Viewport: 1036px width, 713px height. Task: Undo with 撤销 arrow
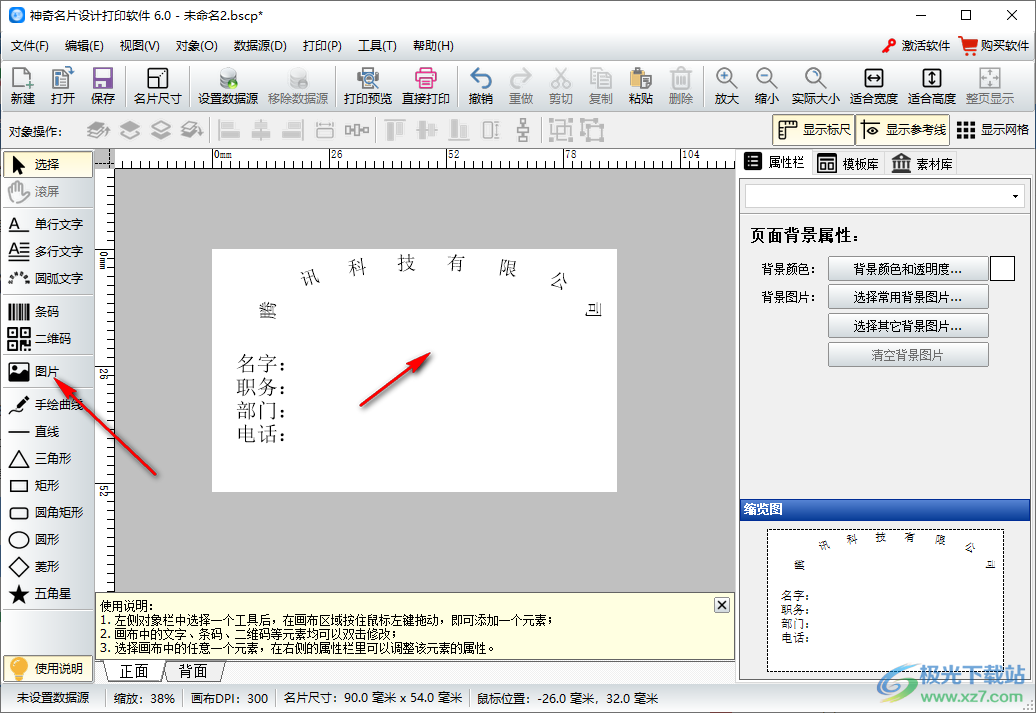(480, 86)
